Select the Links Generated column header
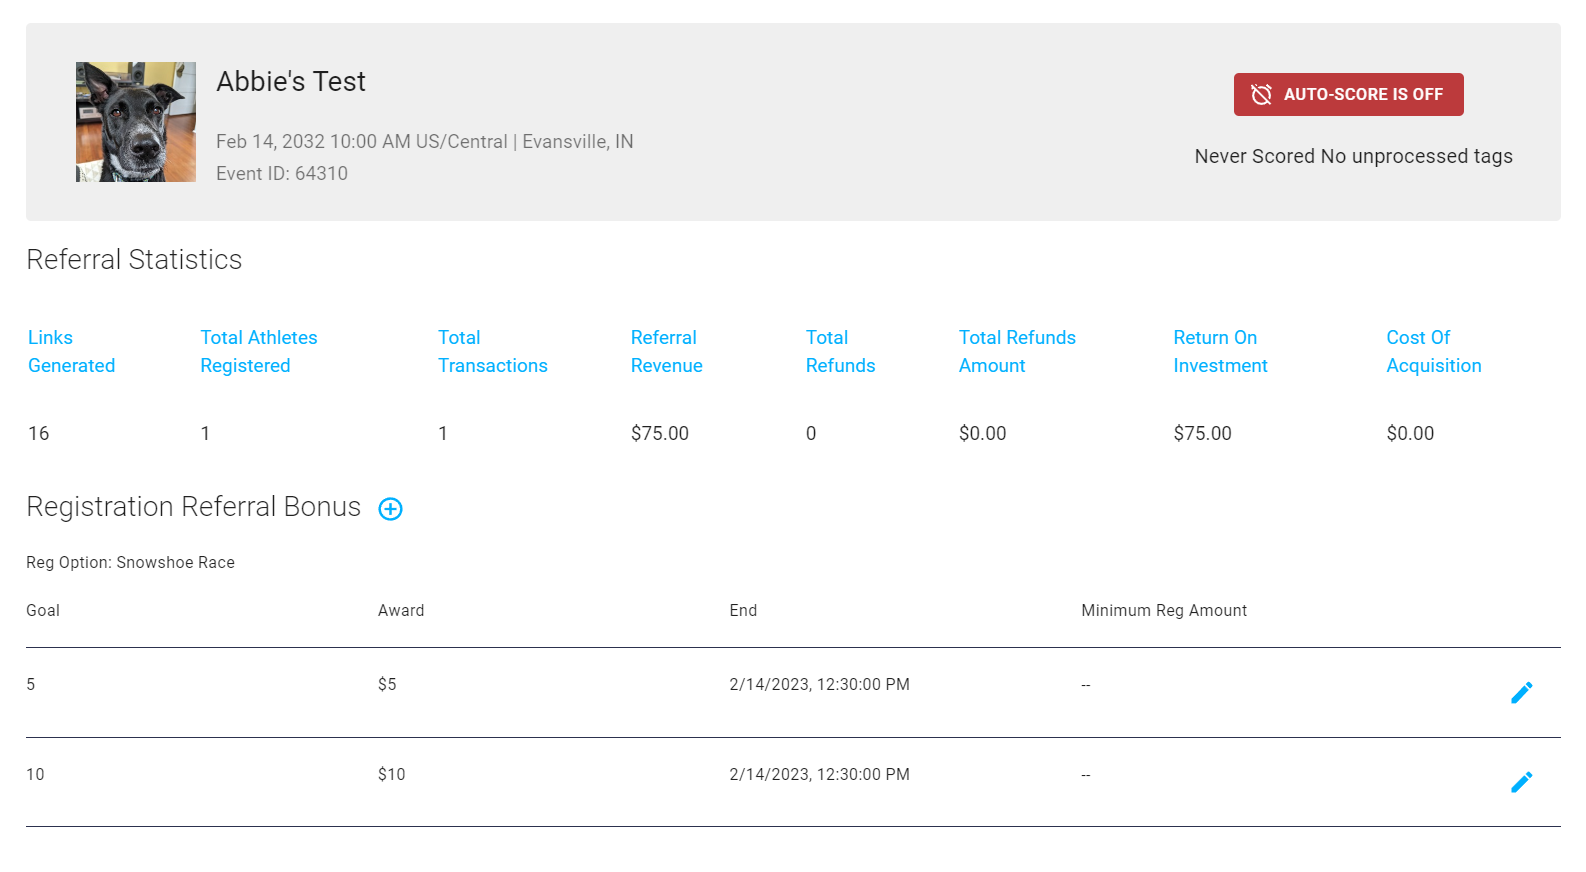 coord(71,351)
